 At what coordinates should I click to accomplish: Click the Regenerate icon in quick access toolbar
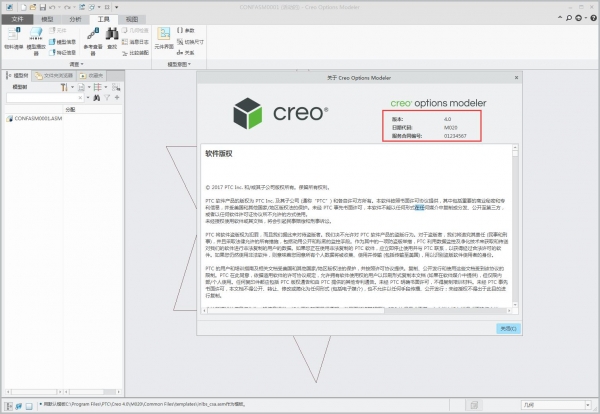[x=82, y=7]
